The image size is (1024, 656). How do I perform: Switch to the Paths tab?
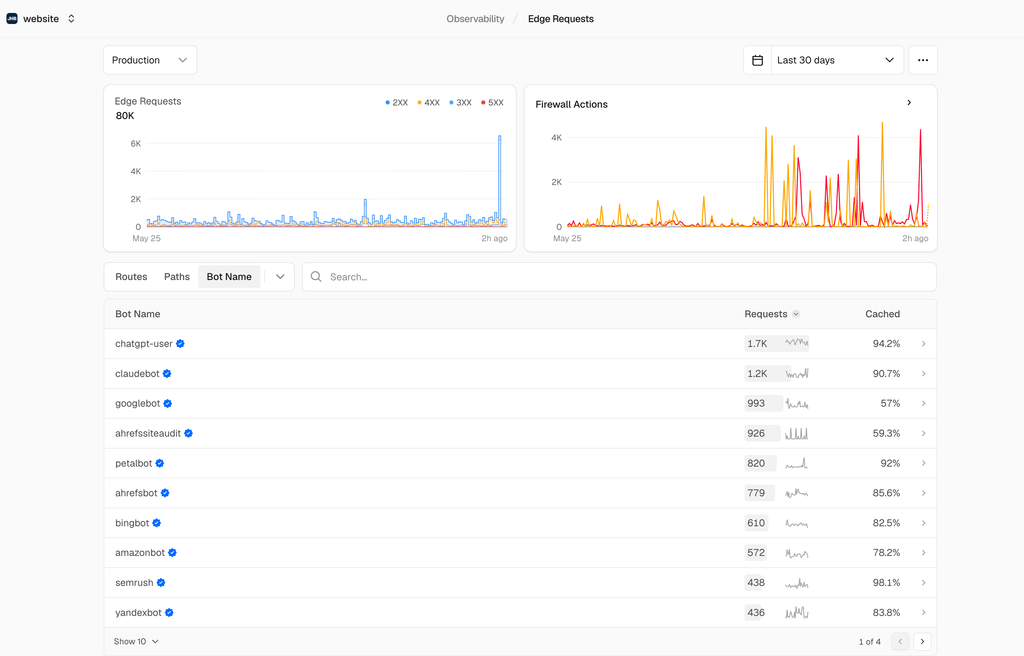177,277
